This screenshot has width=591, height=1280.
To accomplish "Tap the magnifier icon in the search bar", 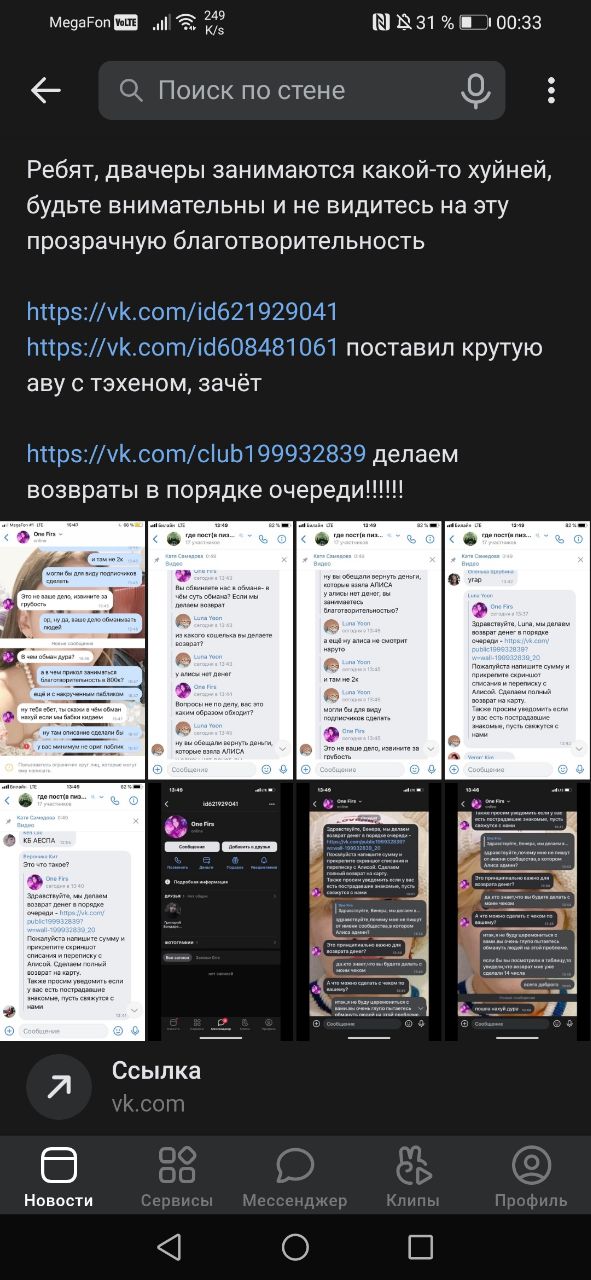I will [131, 91].
